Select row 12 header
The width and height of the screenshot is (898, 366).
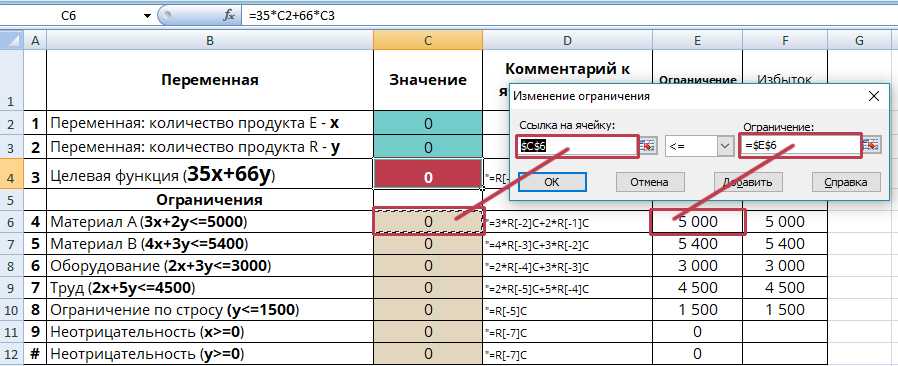[11, 353]
